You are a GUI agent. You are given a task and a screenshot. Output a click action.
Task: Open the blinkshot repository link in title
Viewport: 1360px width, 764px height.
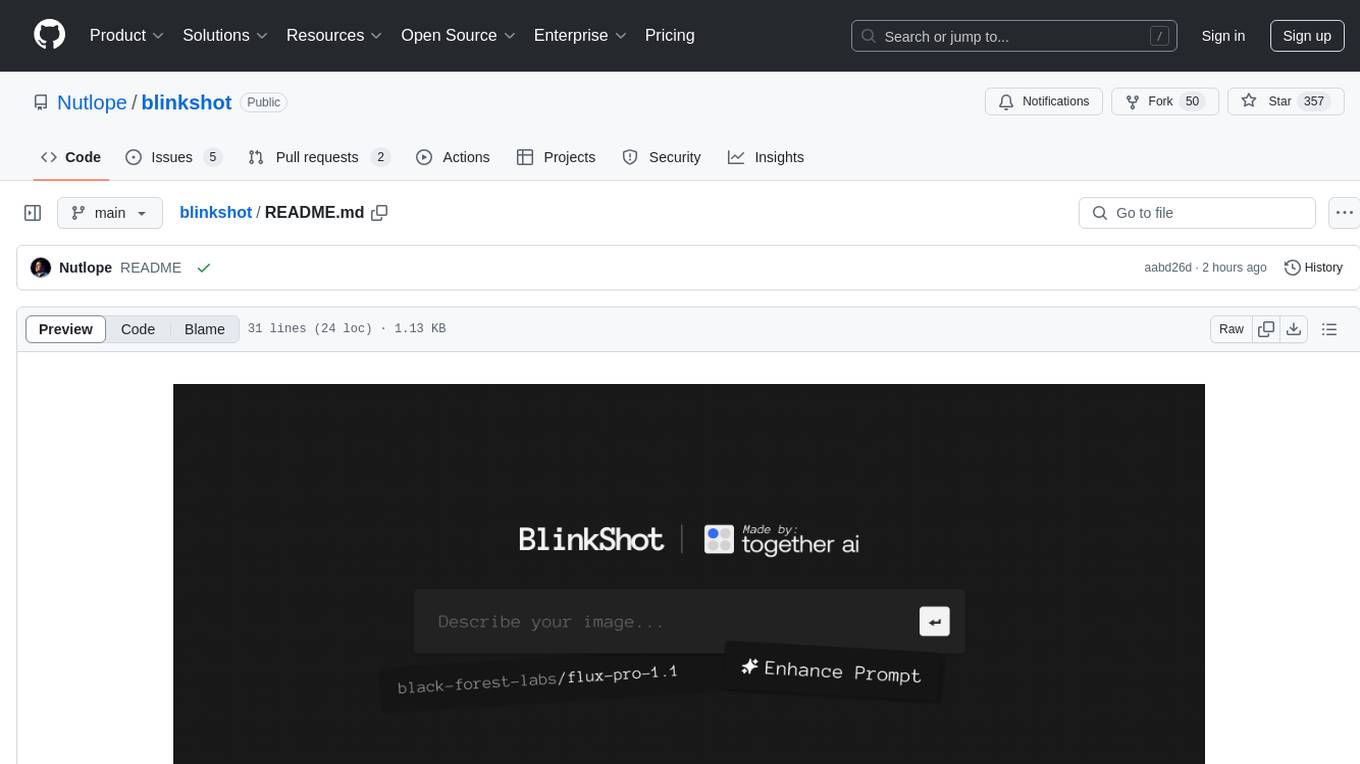click(x=186, y=102)
